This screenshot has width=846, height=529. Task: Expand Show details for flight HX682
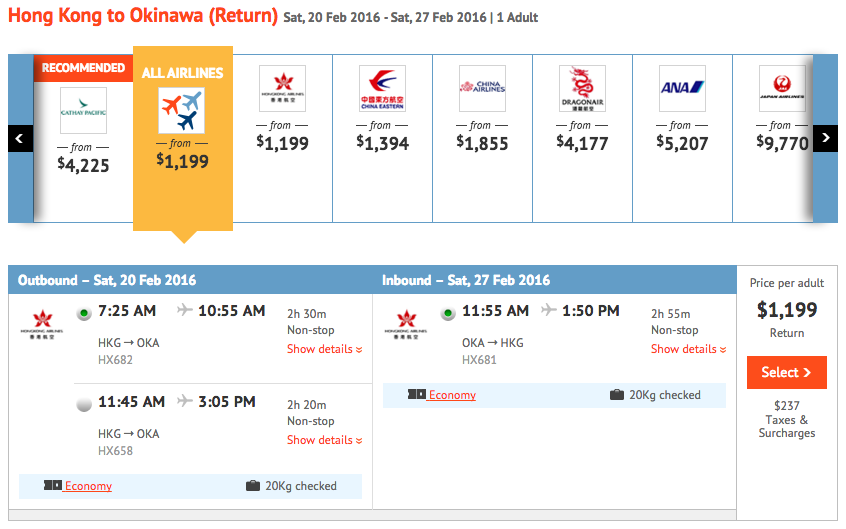(324, 349)
